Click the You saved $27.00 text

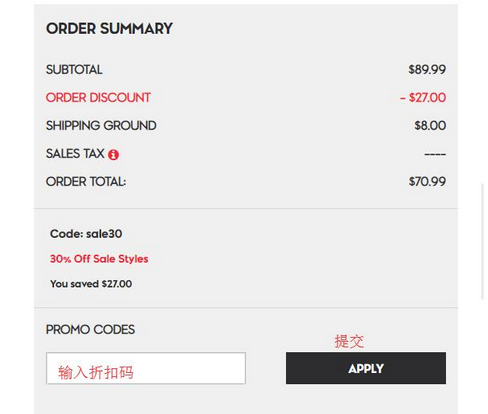(91, 284)
